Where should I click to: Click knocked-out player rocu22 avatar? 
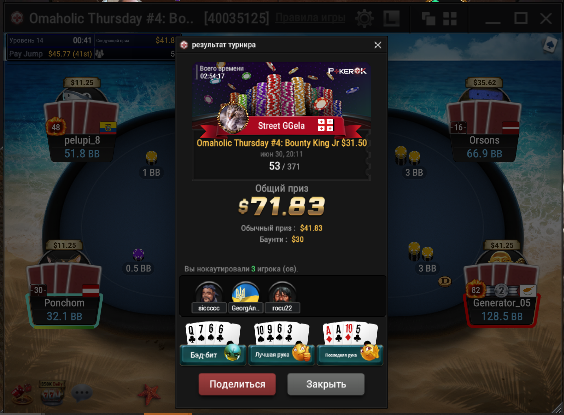(x=282, y=293)
